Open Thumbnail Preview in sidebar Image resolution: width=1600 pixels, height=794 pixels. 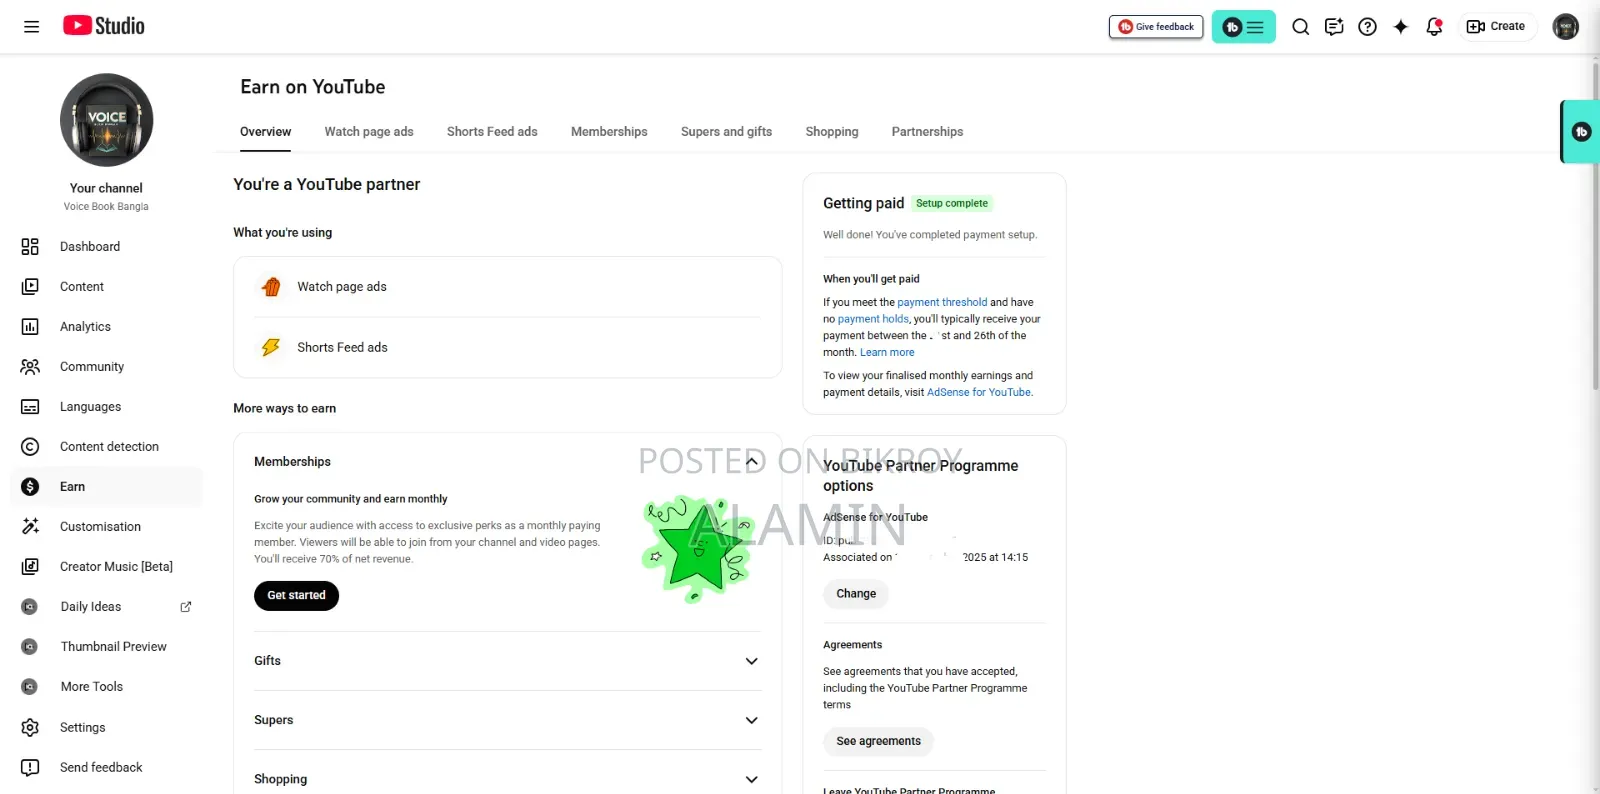click(x=114, y=647)
